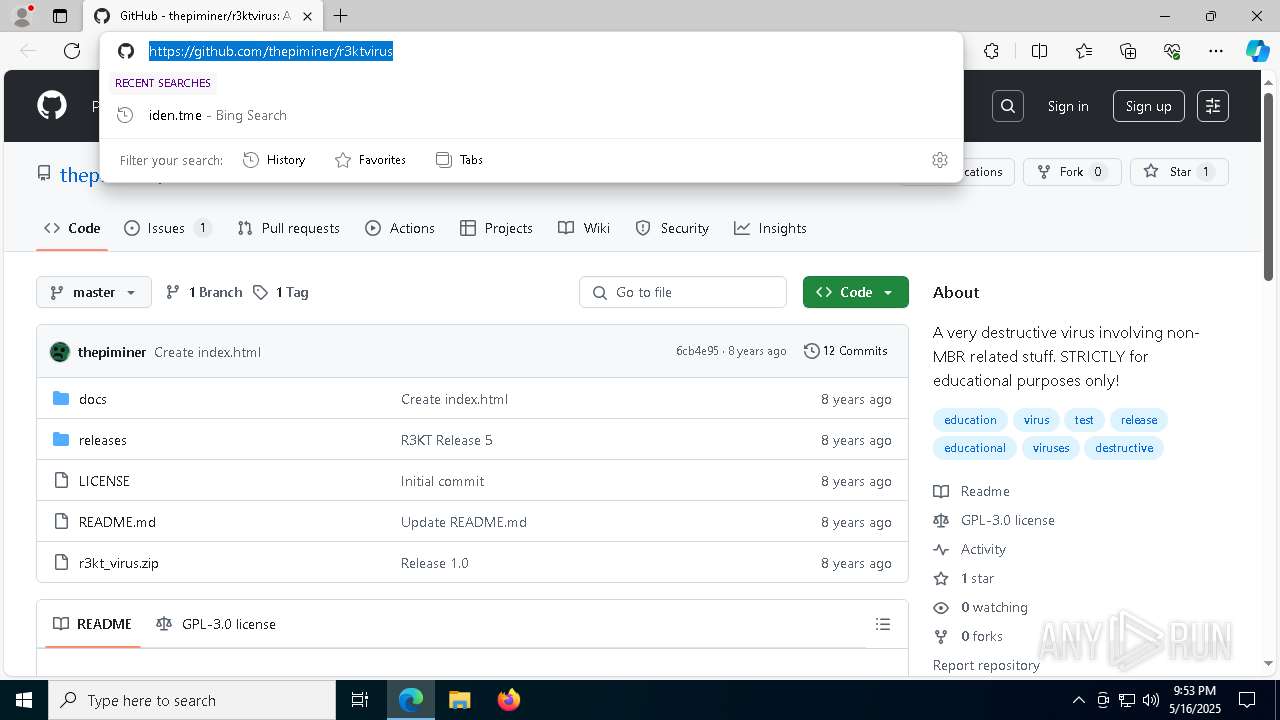The image size is (1280, 720).
Task: Open the tab actions menu icon
Action: [60, 16]
